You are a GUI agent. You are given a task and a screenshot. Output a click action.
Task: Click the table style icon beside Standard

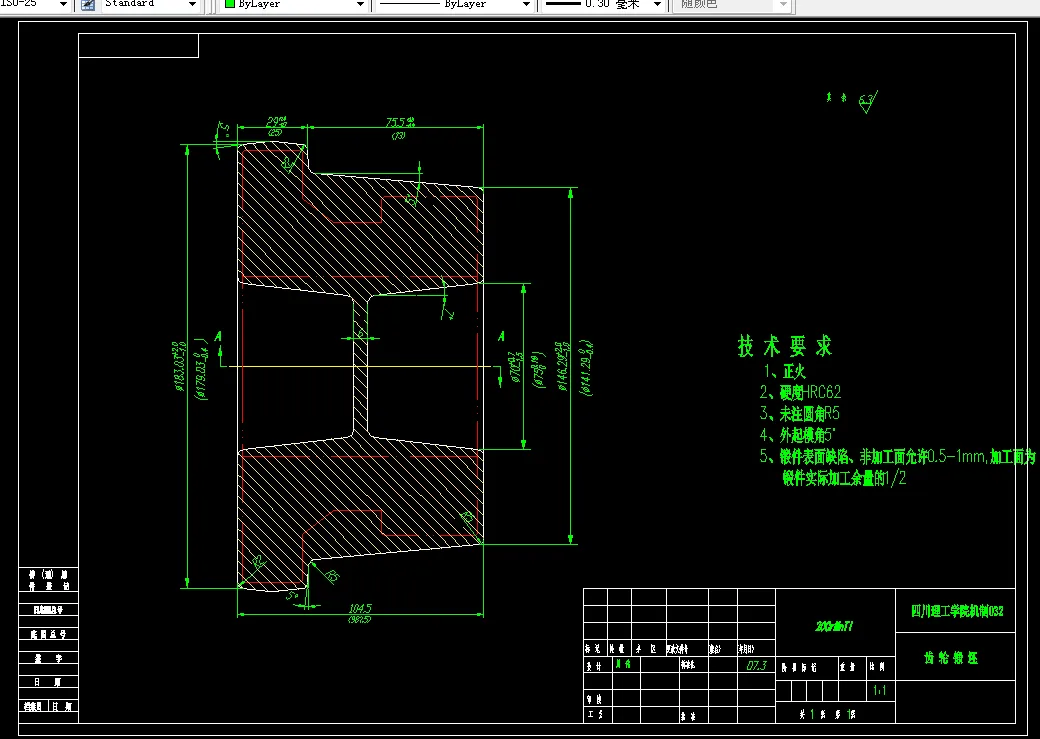point(88,4)
